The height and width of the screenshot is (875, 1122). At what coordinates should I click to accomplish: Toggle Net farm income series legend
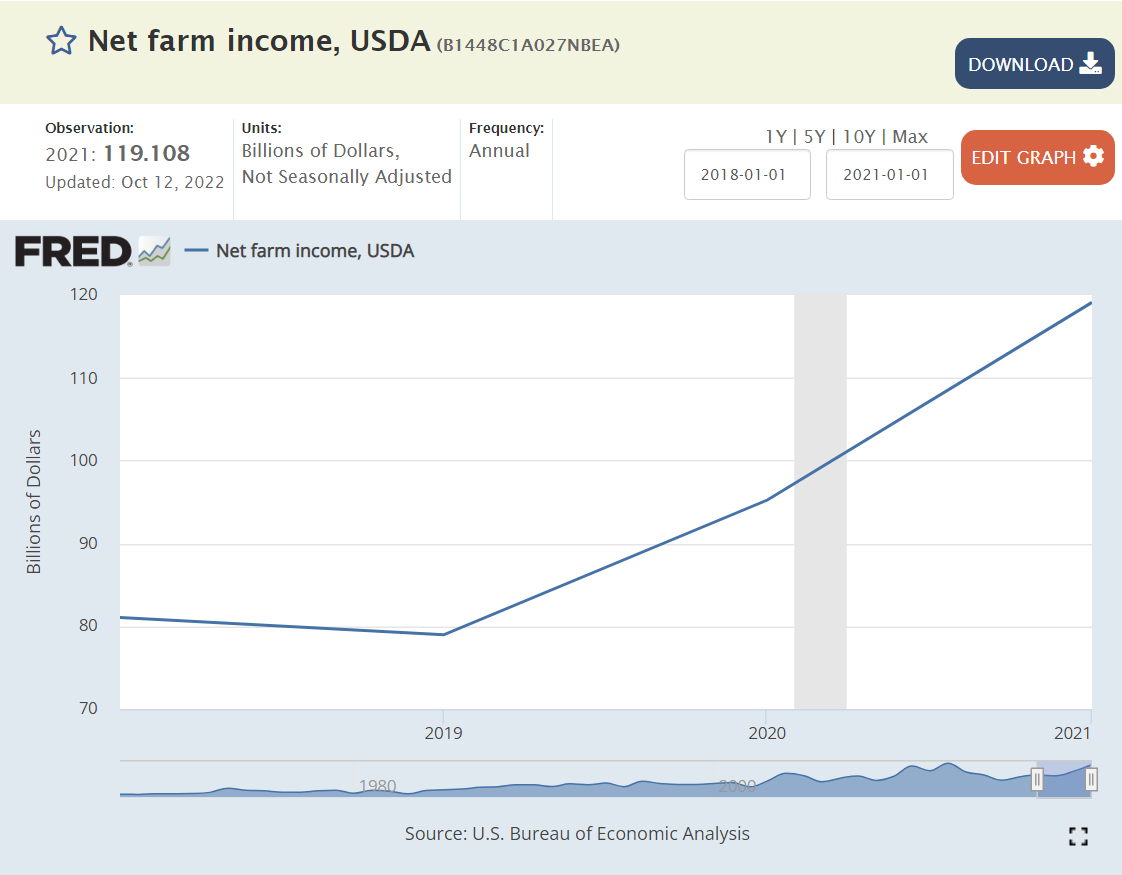(300, 251)
